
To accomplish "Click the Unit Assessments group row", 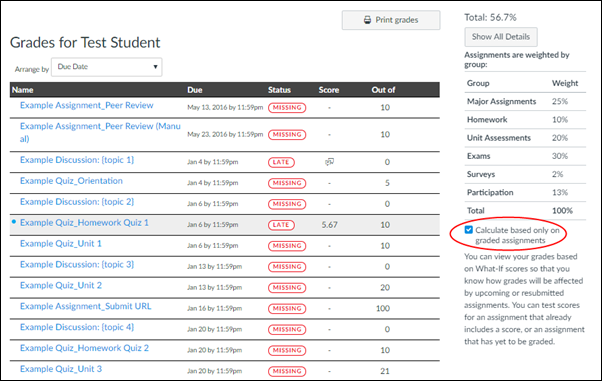I will coord(525,138).
